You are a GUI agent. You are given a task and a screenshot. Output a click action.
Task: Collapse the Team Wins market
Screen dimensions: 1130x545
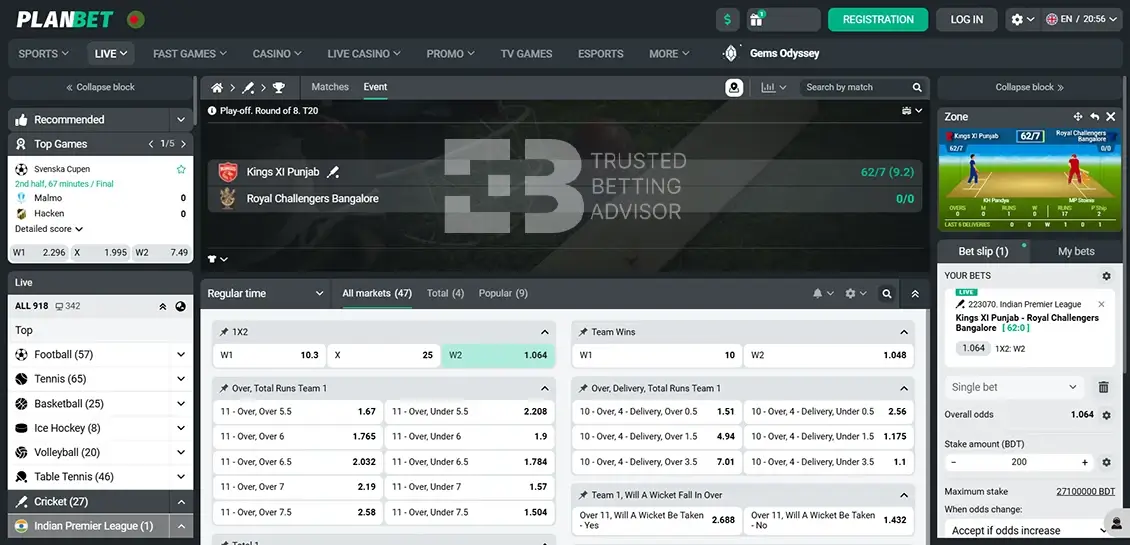coord(904,332)
